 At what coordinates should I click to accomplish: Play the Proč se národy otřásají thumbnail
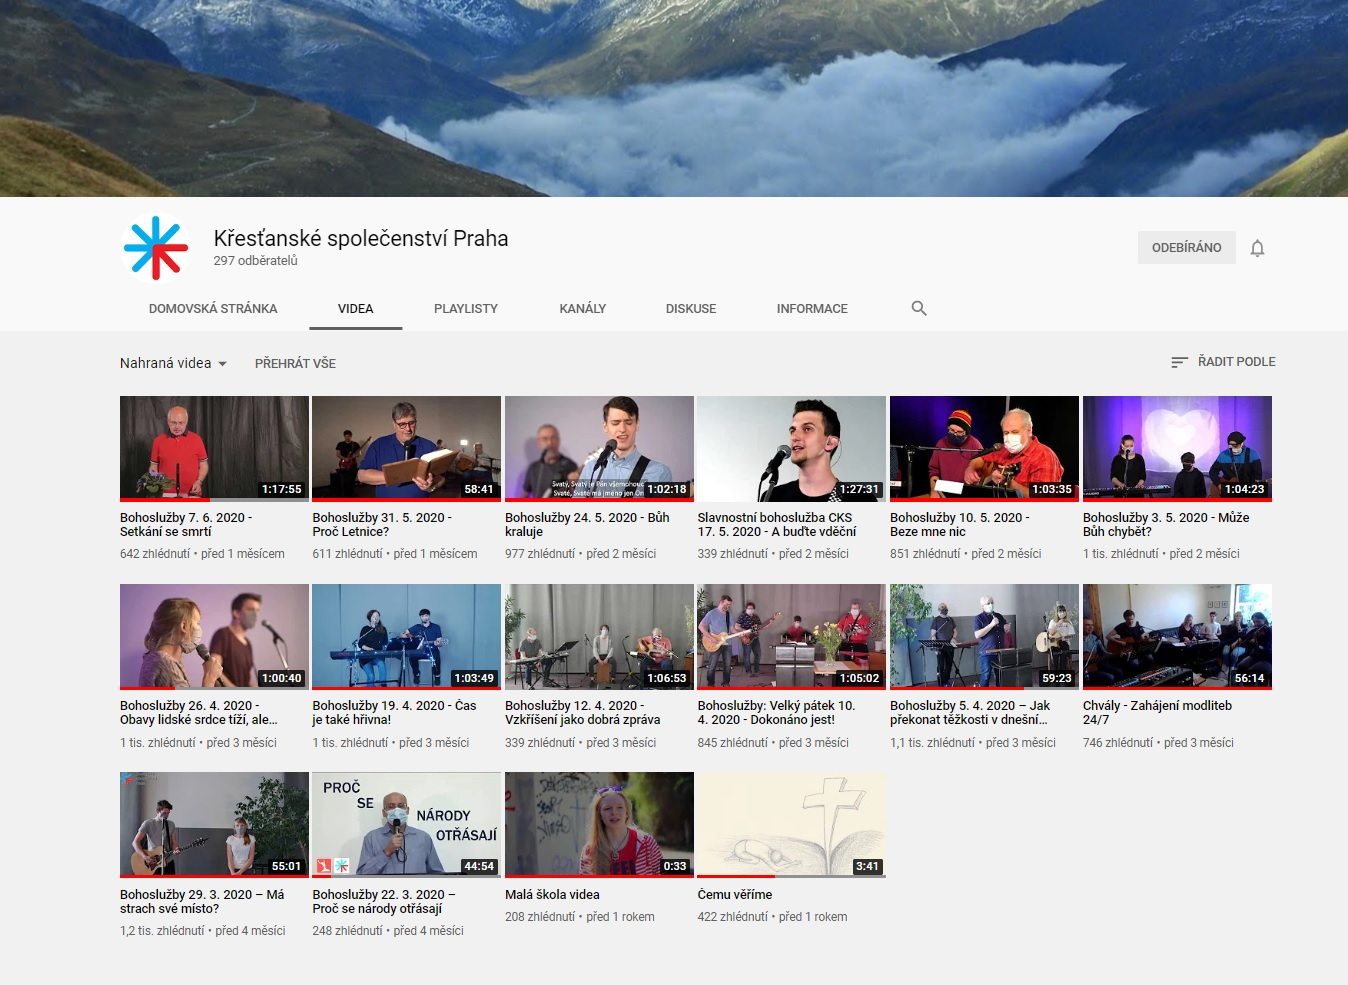[x=406, y=824]
